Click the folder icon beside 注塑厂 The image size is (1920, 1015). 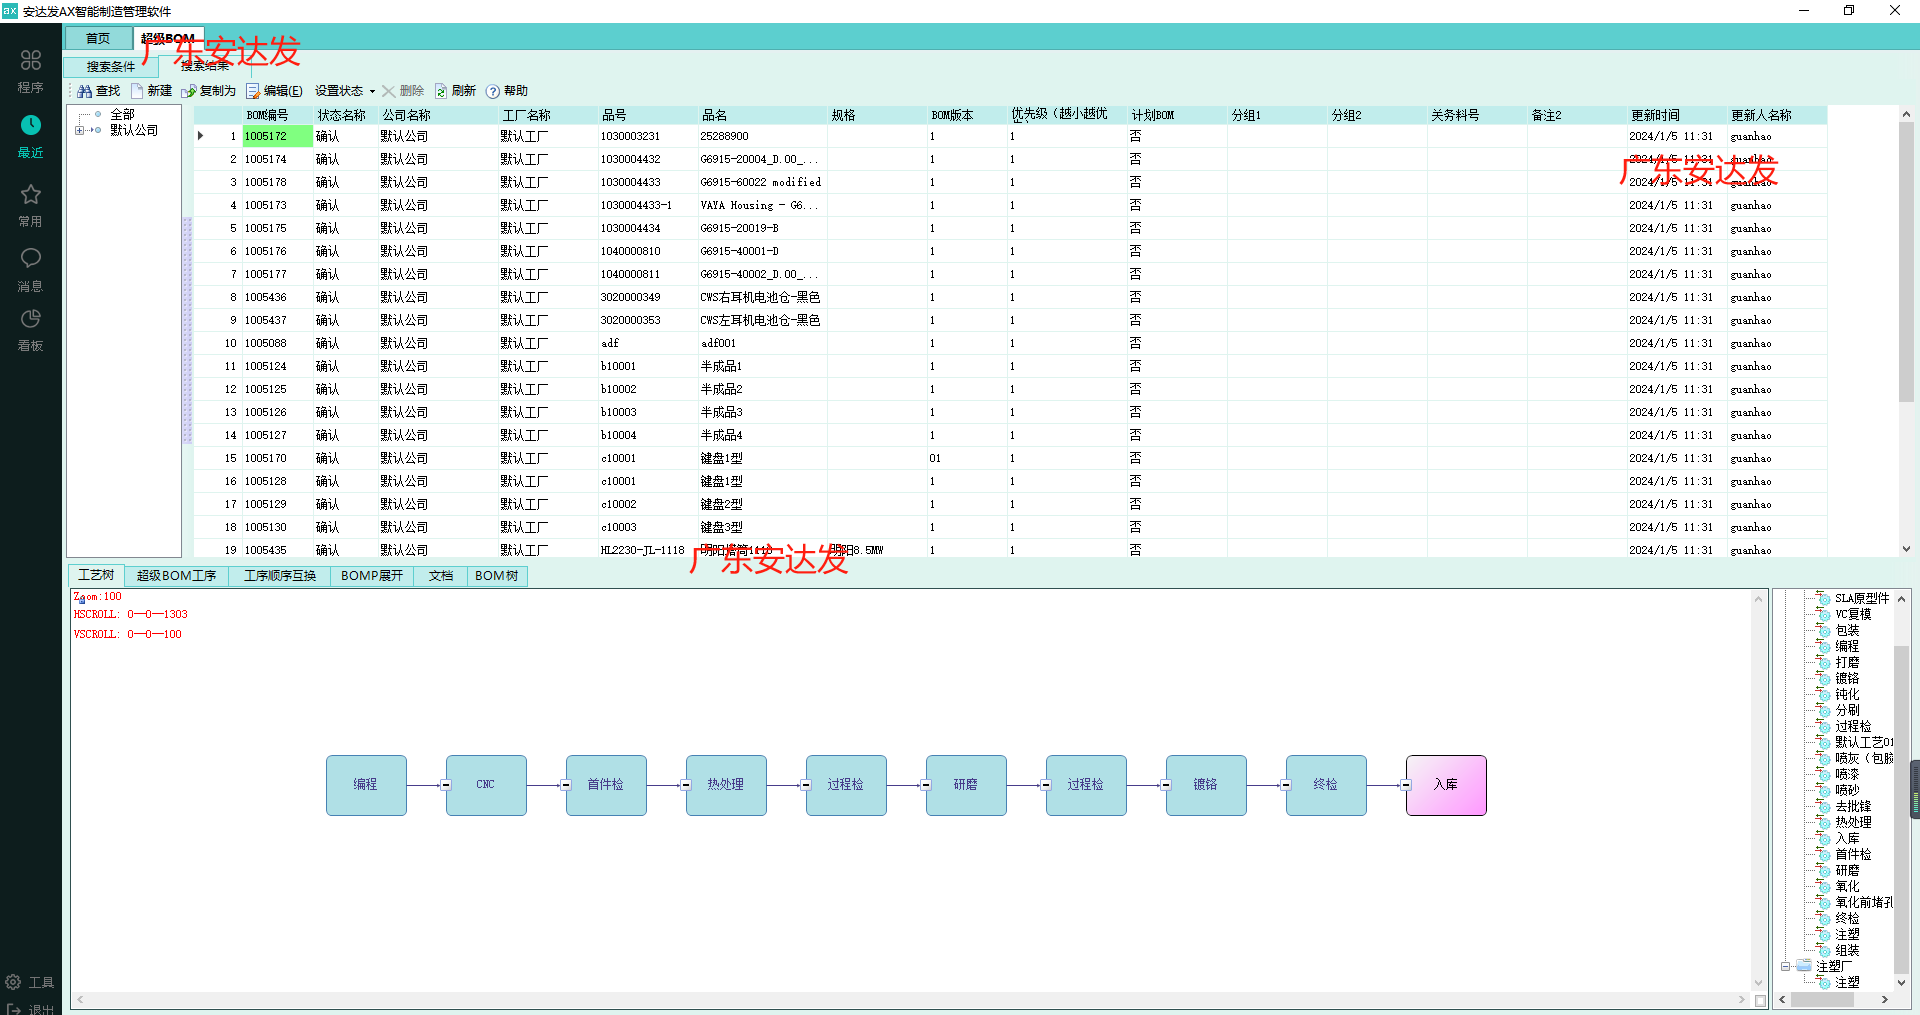click(x=1804, y=966)
